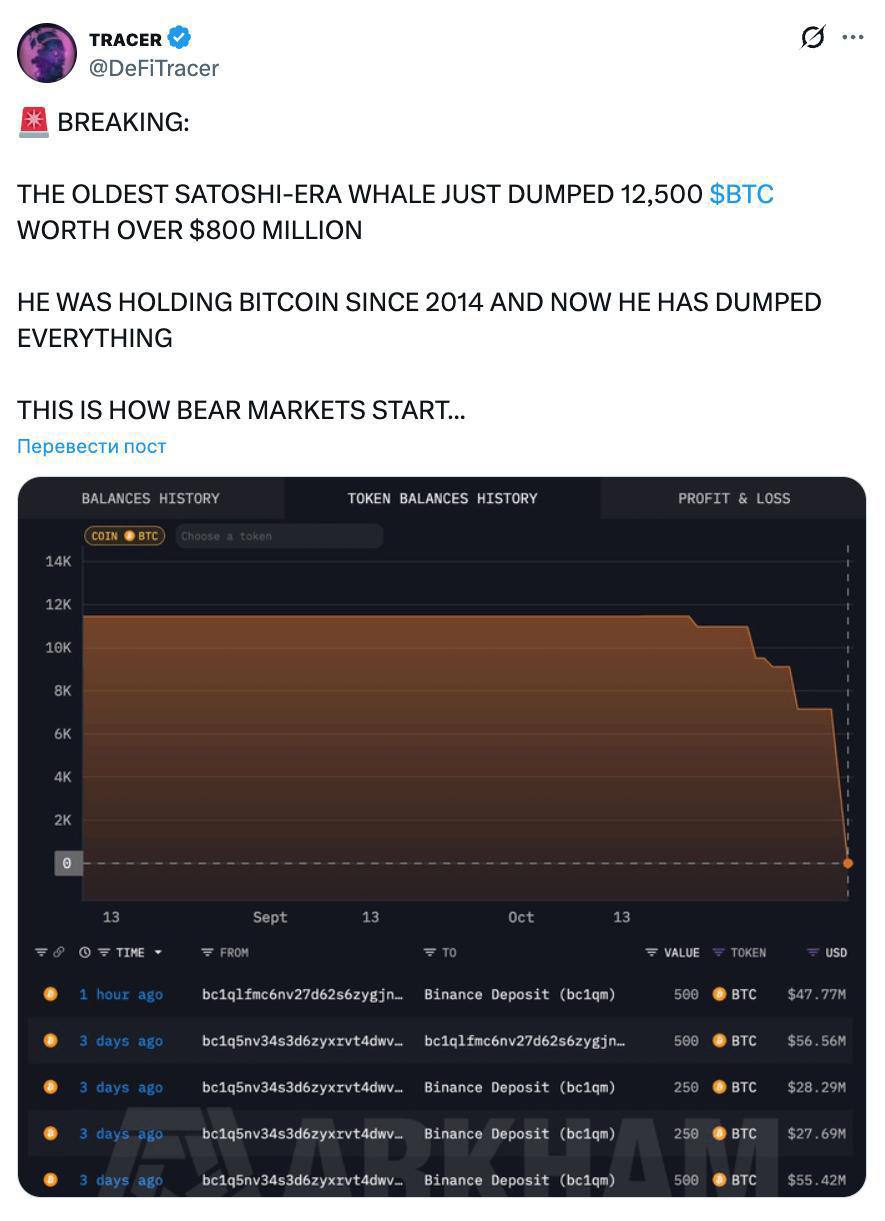885x1221 pixels.
Task: Open the @DeFiTracer handle link
Action: point(154,68)
